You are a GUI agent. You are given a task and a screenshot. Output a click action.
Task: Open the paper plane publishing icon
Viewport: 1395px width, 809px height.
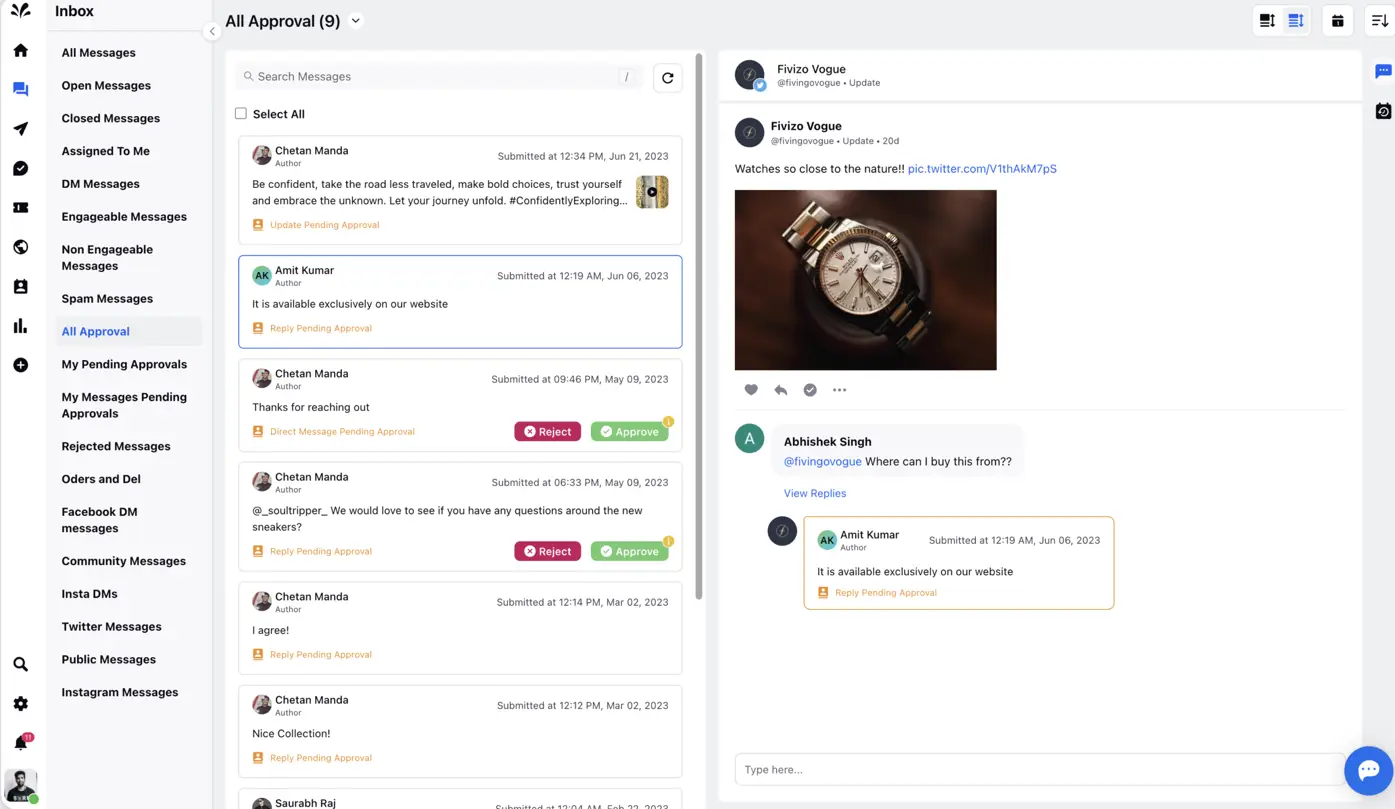tap(20, 129)
